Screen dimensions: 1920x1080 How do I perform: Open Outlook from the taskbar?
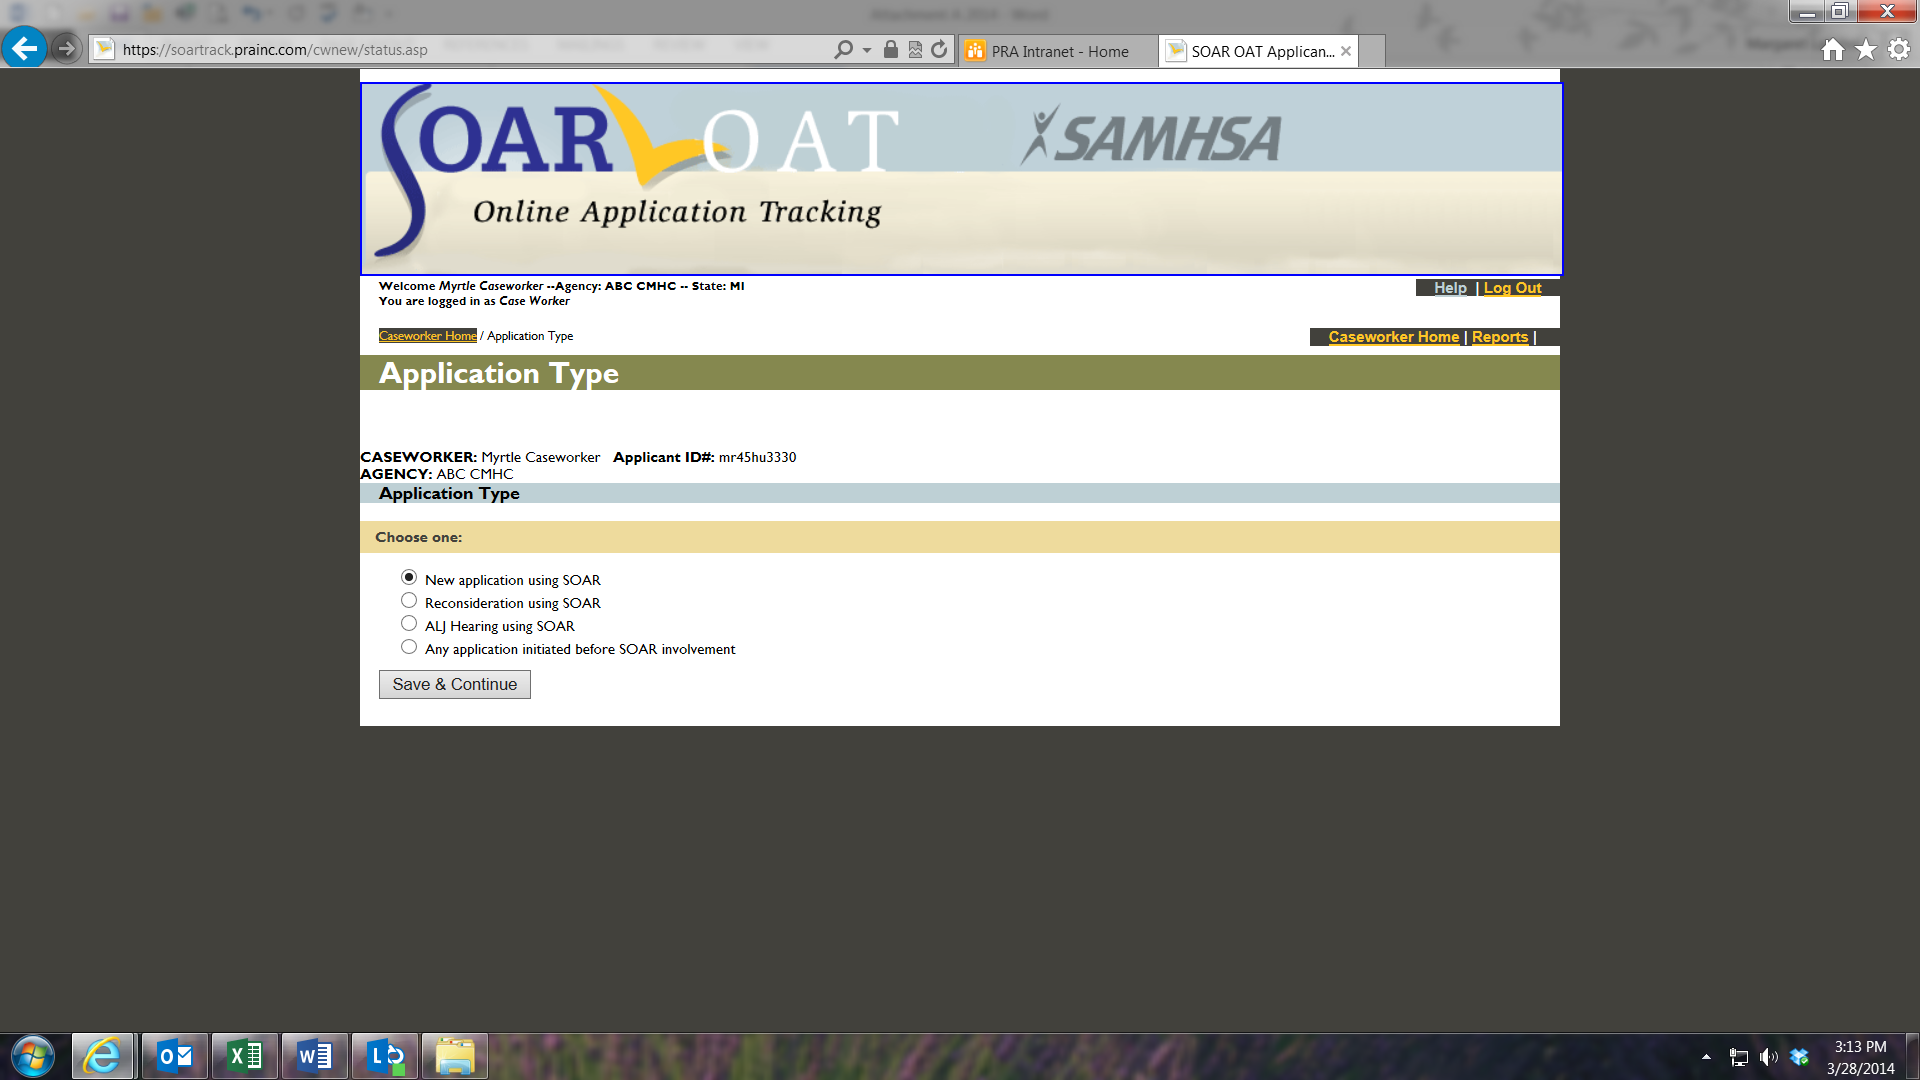coord(175,1056)
